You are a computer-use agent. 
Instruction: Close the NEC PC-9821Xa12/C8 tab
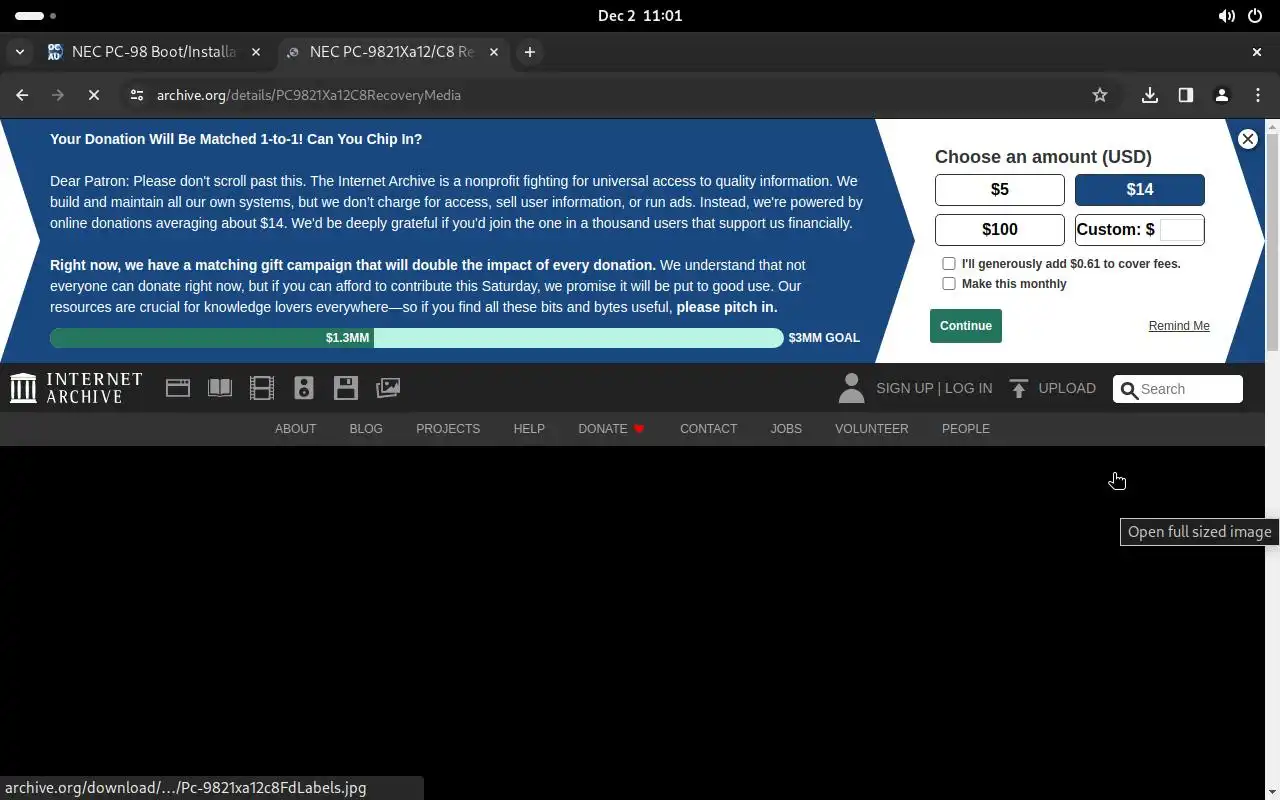[494, 52]
